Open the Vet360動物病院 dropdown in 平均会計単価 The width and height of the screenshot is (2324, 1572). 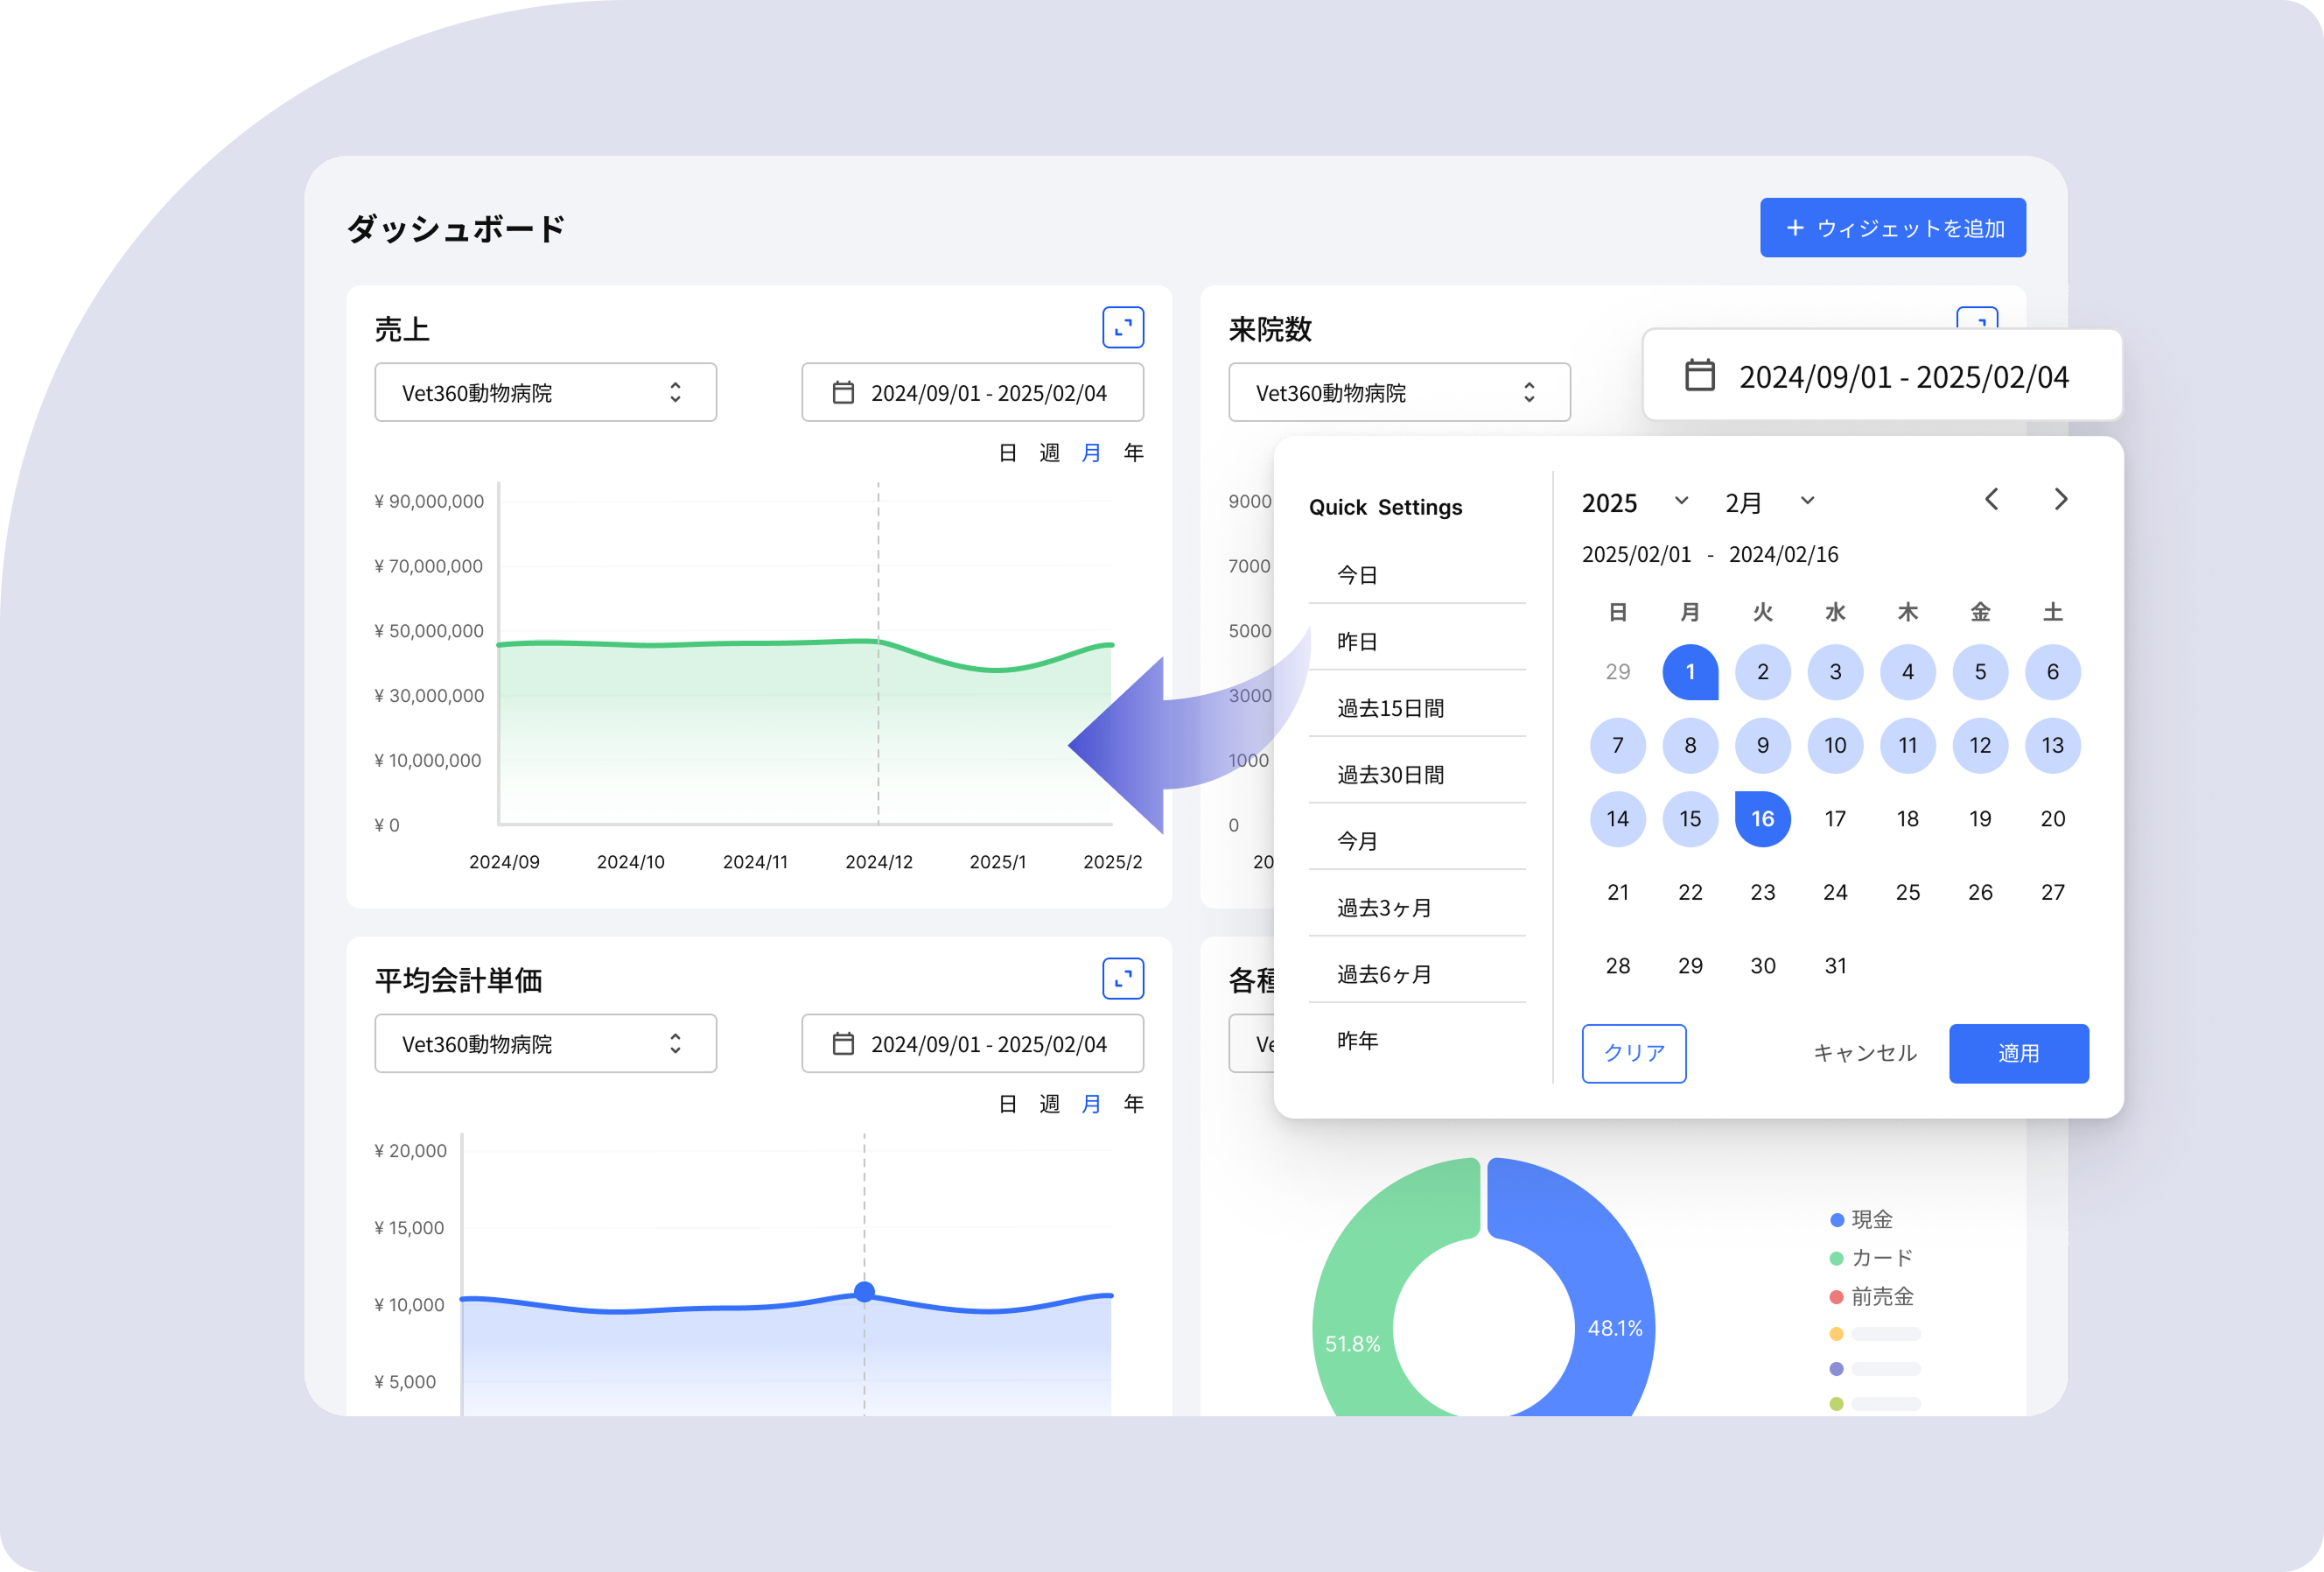(545, 1043)
